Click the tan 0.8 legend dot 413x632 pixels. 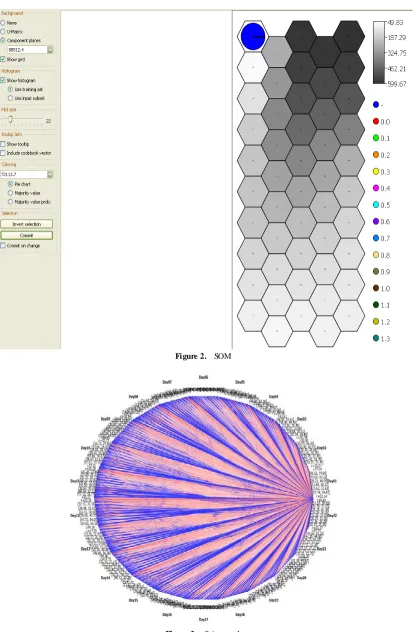[x=376, y=255]
